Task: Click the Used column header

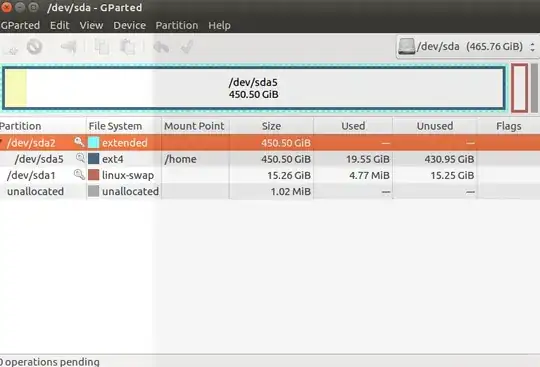Action: pos(353,126)
